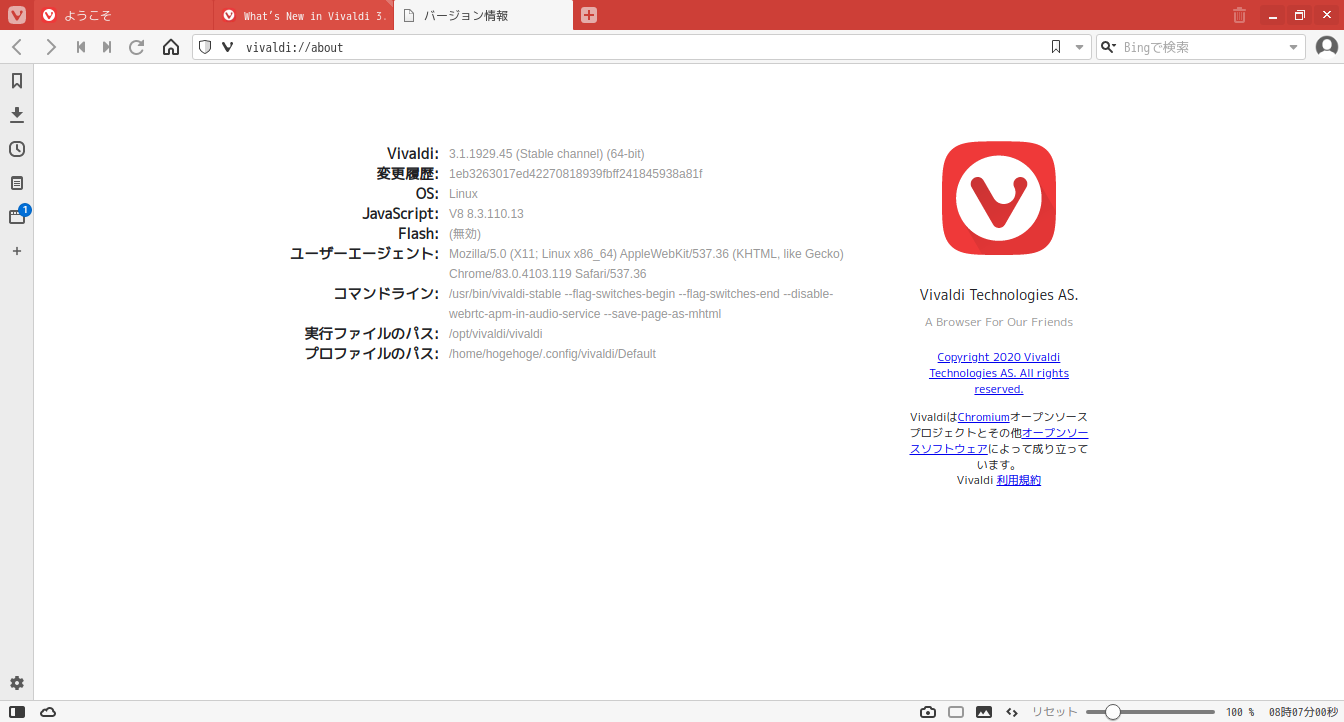Open the tracker blocker shield icon
This screenshot has height=722, width=1344.
pyautogui.click(x=205, y=47)
